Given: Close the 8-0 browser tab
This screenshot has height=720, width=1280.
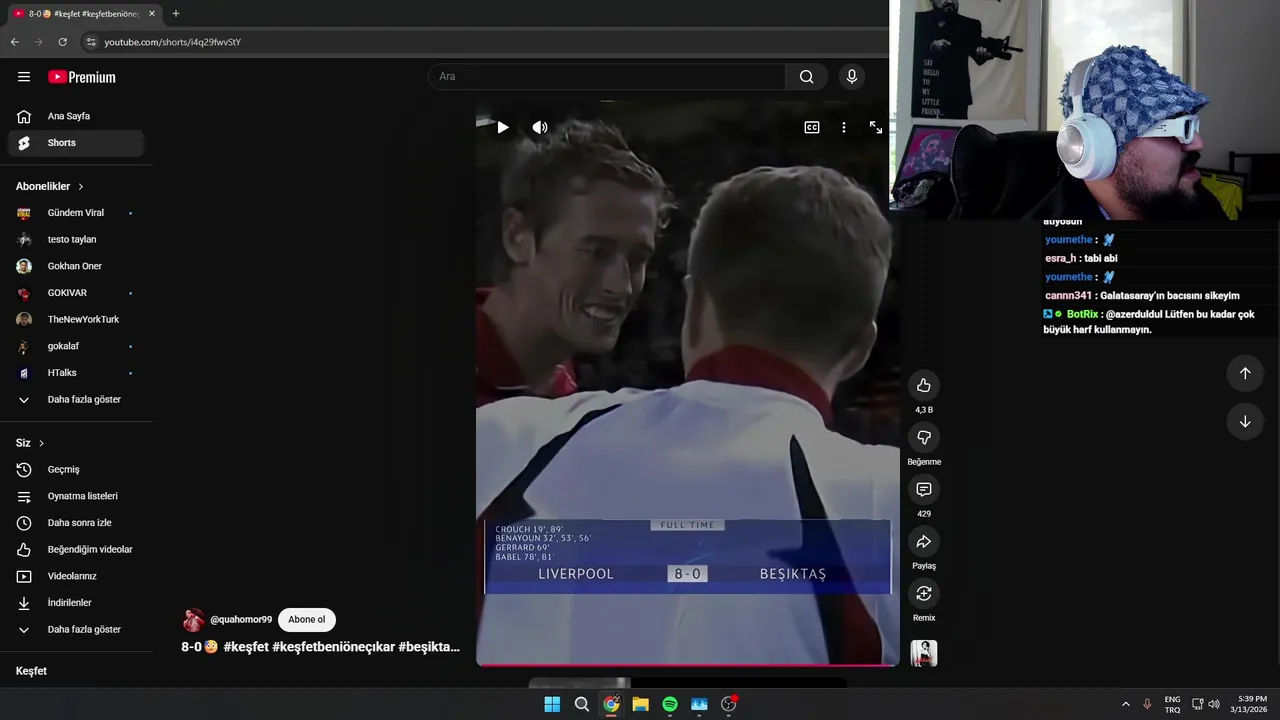Looking at the screenshot, I should (x=152, y=14).
